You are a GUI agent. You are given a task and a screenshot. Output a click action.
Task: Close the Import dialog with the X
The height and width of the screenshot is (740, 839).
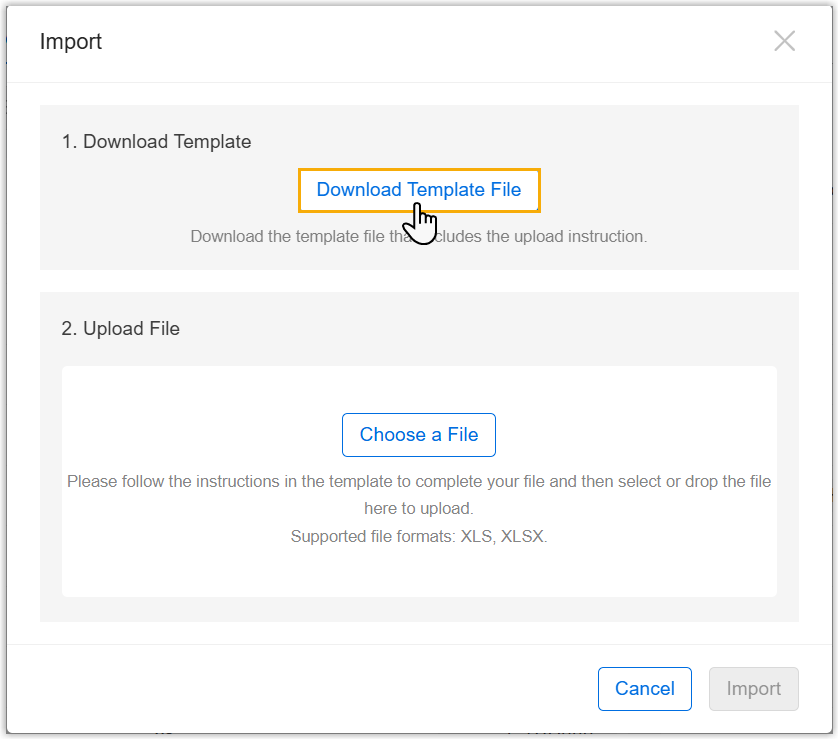(x=784, y=41)
